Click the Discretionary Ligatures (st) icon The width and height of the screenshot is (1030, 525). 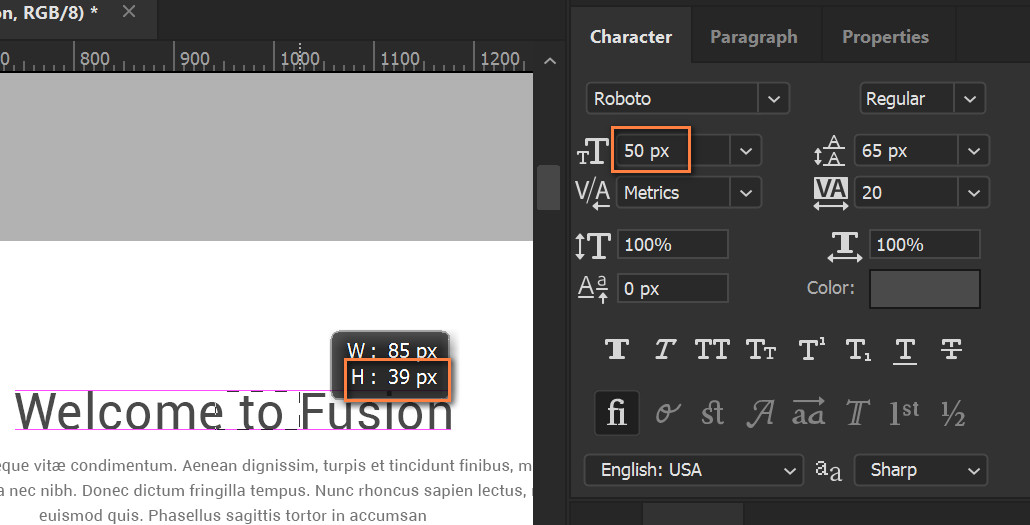click(713, 413)
